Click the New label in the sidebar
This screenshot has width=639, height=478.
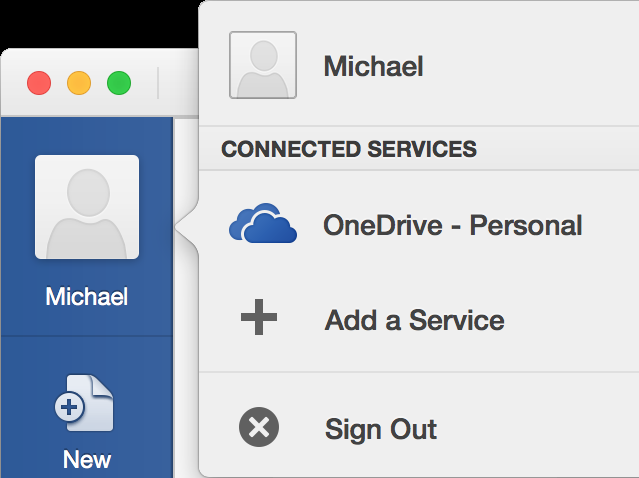coord(87,460)
